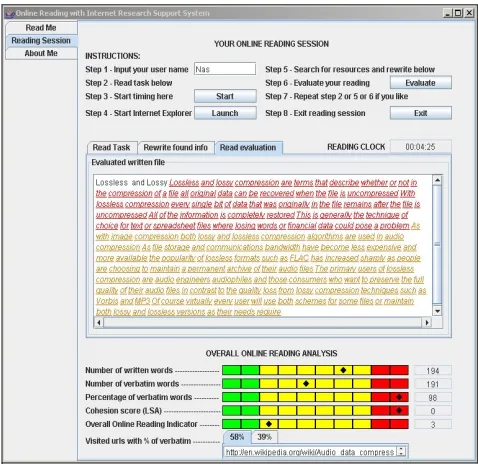
Task: Select the Read evaluation tab
Action: [x=248, y=147]
